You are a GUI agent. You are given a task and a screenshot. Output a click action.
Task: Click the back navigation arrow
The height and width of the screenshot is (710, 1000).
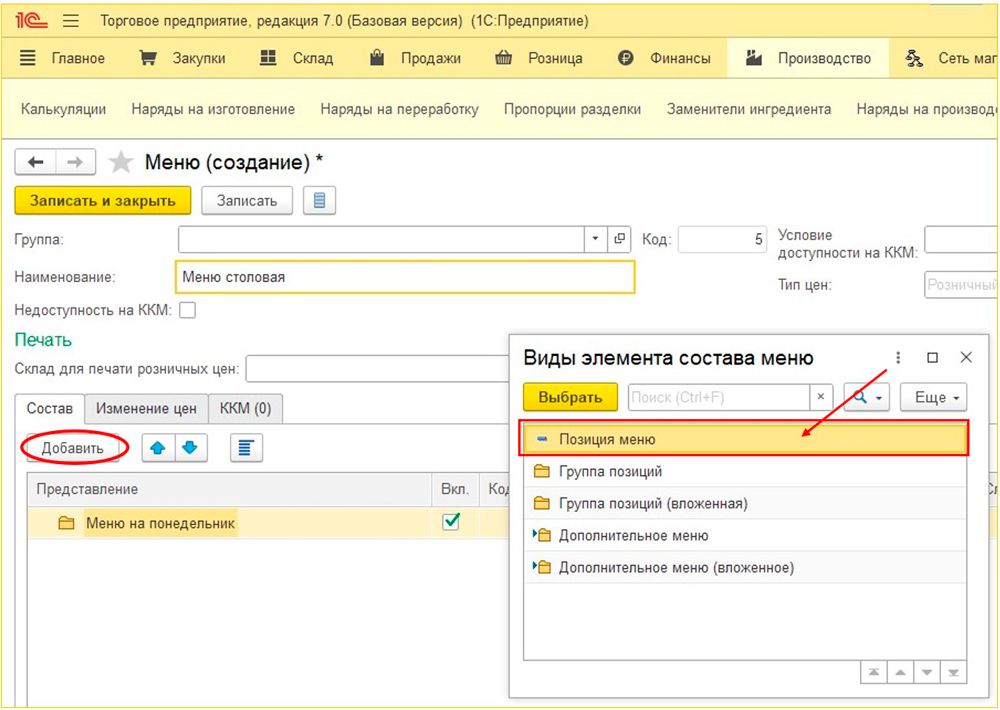(36, 162)
